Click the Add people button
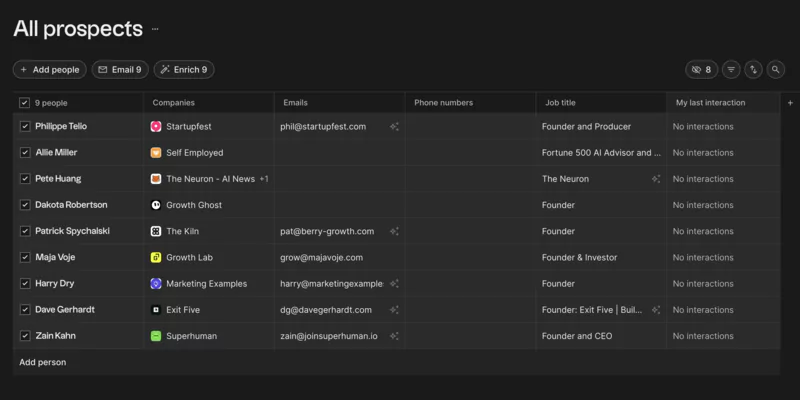800x400 pixels. point(49,69)
